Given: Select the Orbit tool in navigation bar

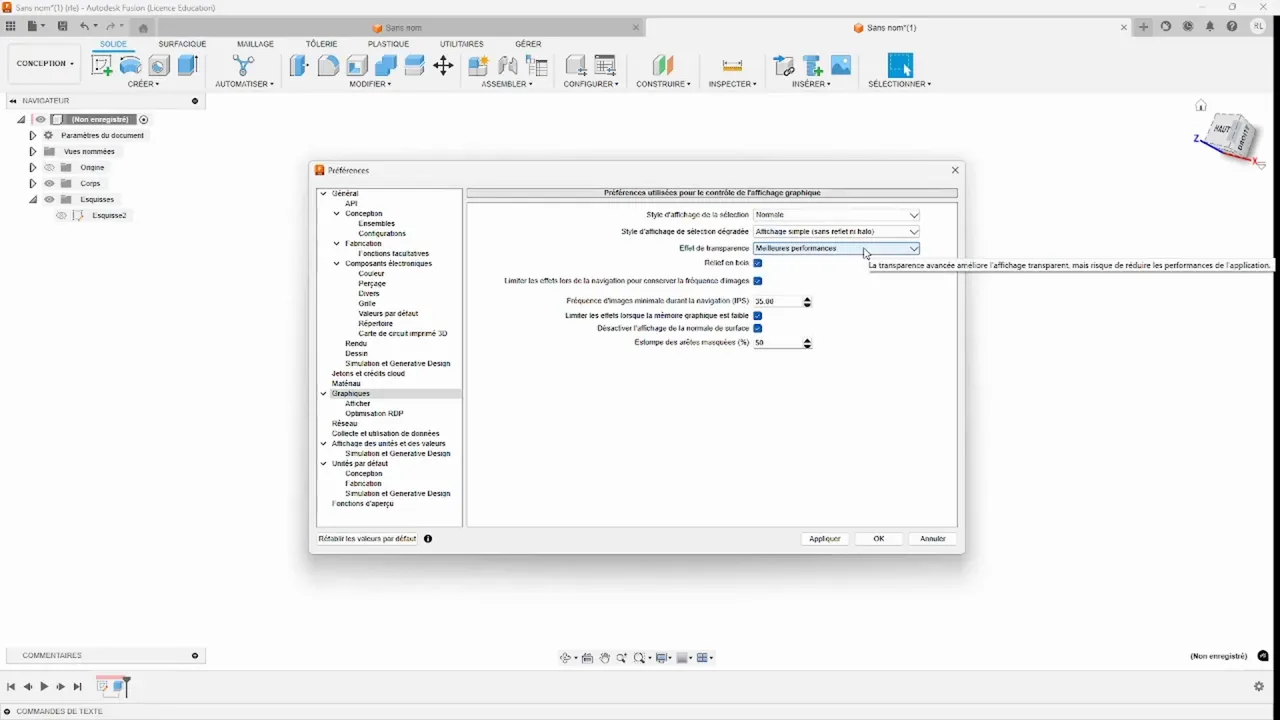Looking at the screenshot, I should [567, 657].
